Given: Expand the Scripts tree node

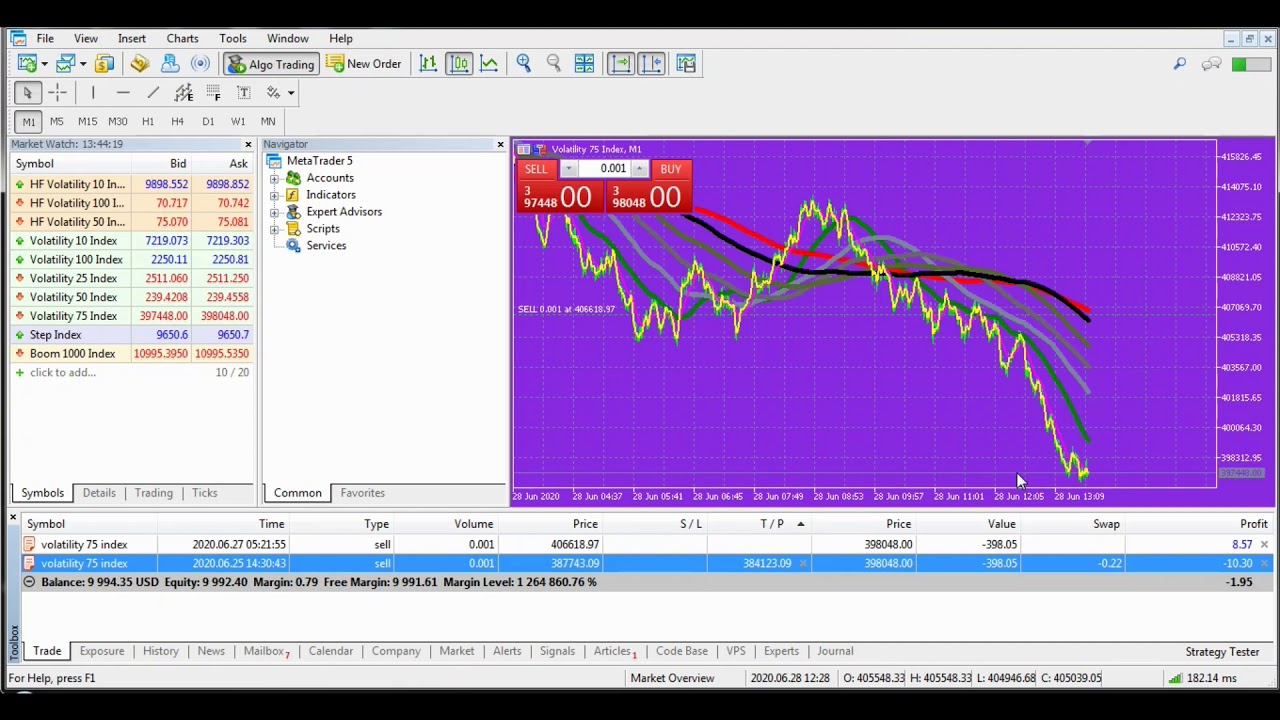Looking at the screenshot, I should (x=274, y=229).
